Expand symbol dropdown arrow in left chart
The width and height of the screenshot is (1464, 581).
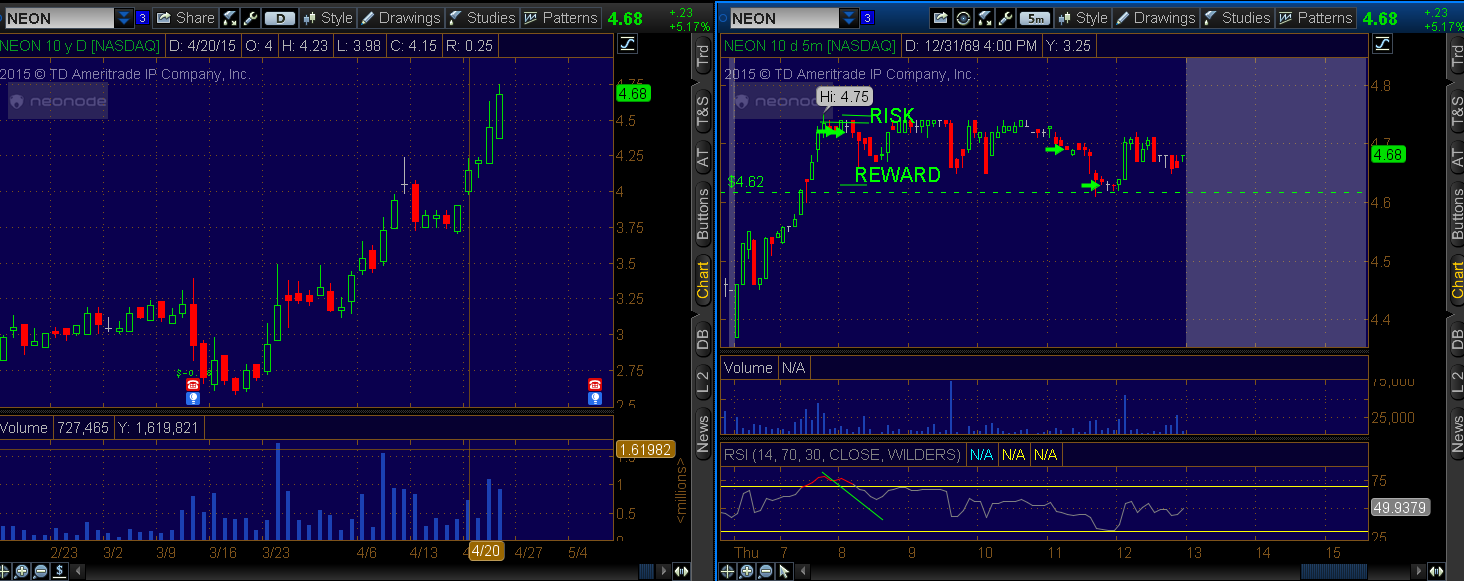pos(122,18)
